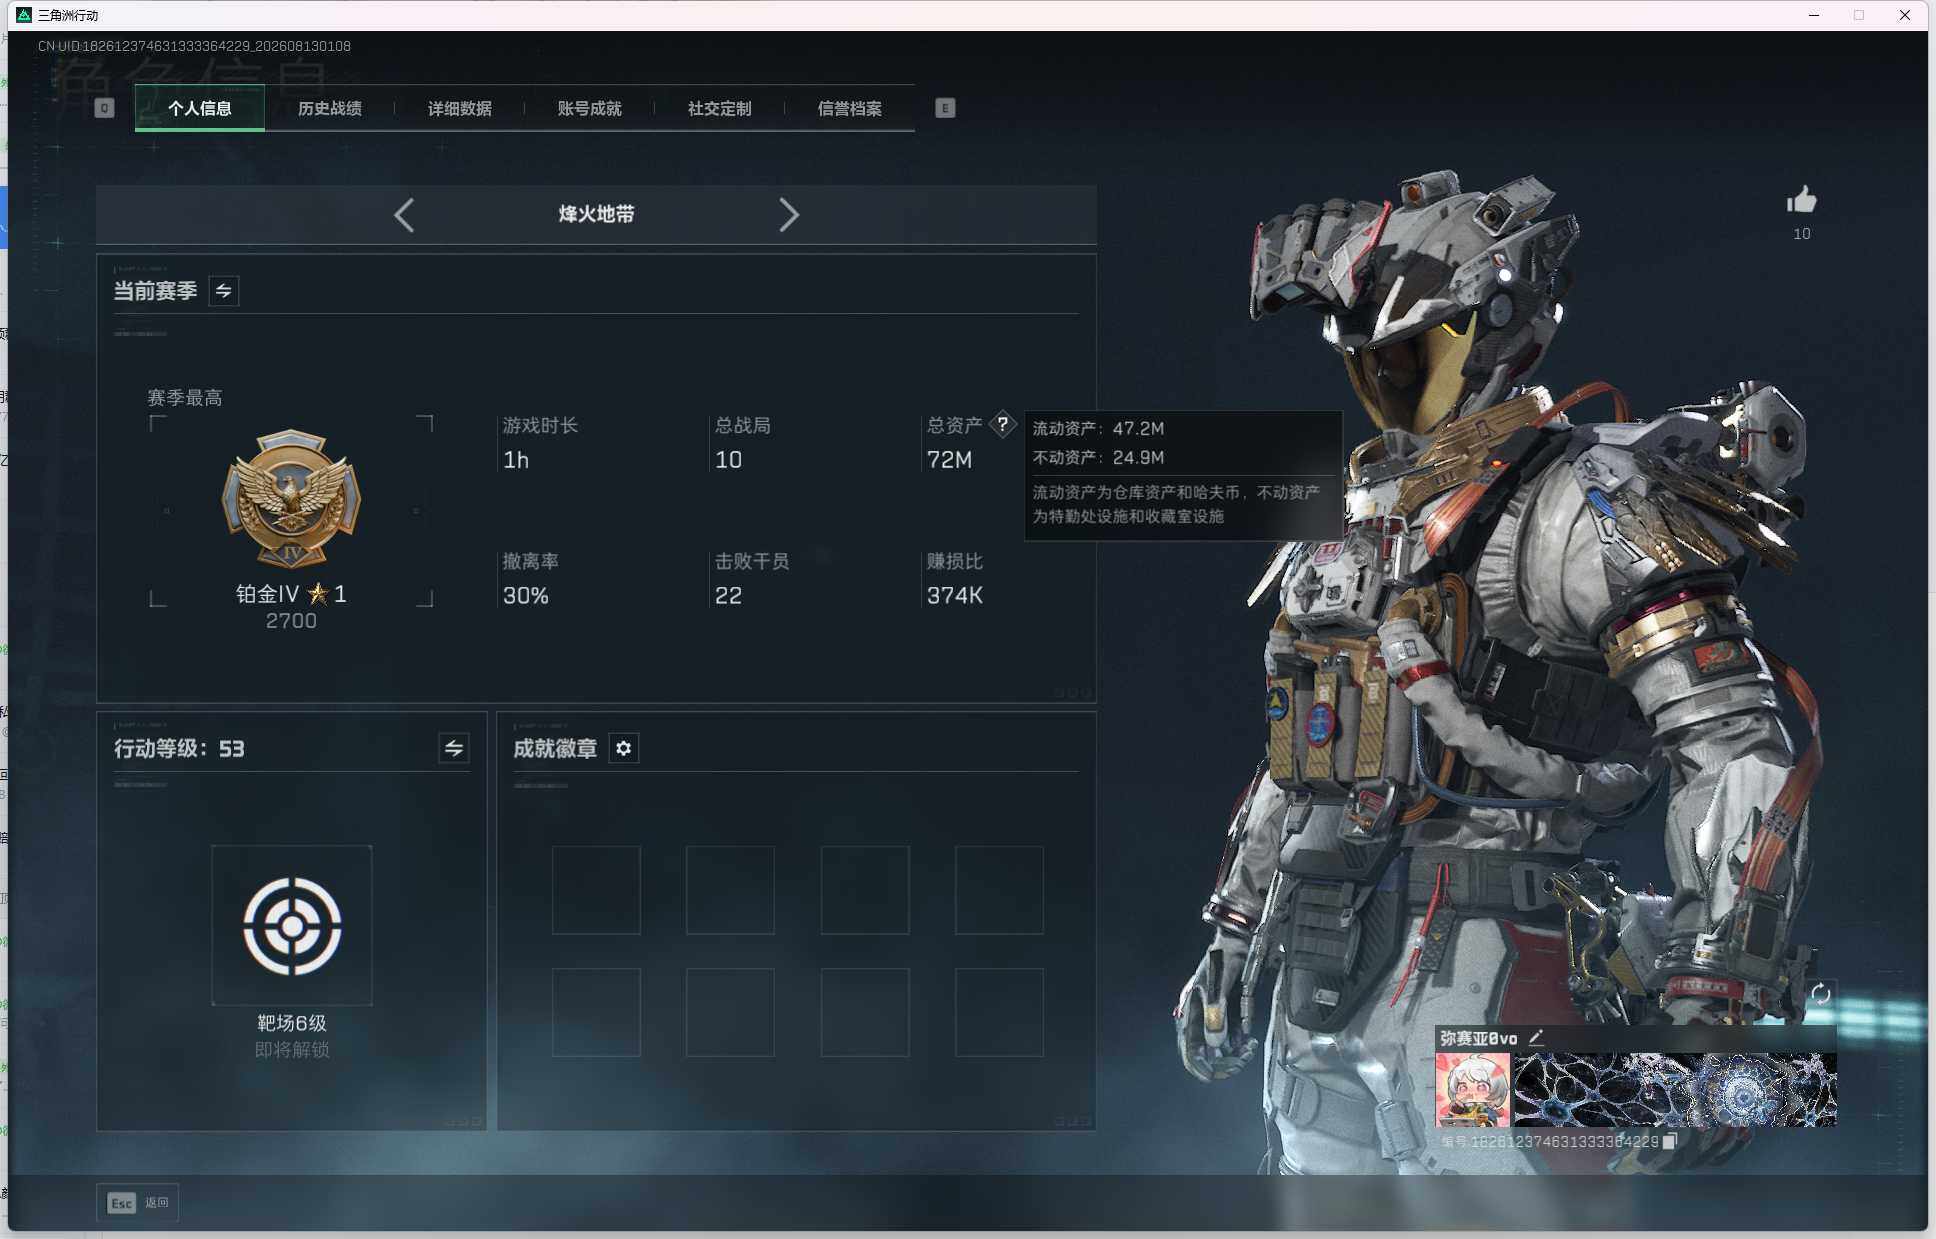Click the 流动资产: 47.2M tooltip line
The height and width of the screenshot is (1239, 1936).
coord(1098,428)
